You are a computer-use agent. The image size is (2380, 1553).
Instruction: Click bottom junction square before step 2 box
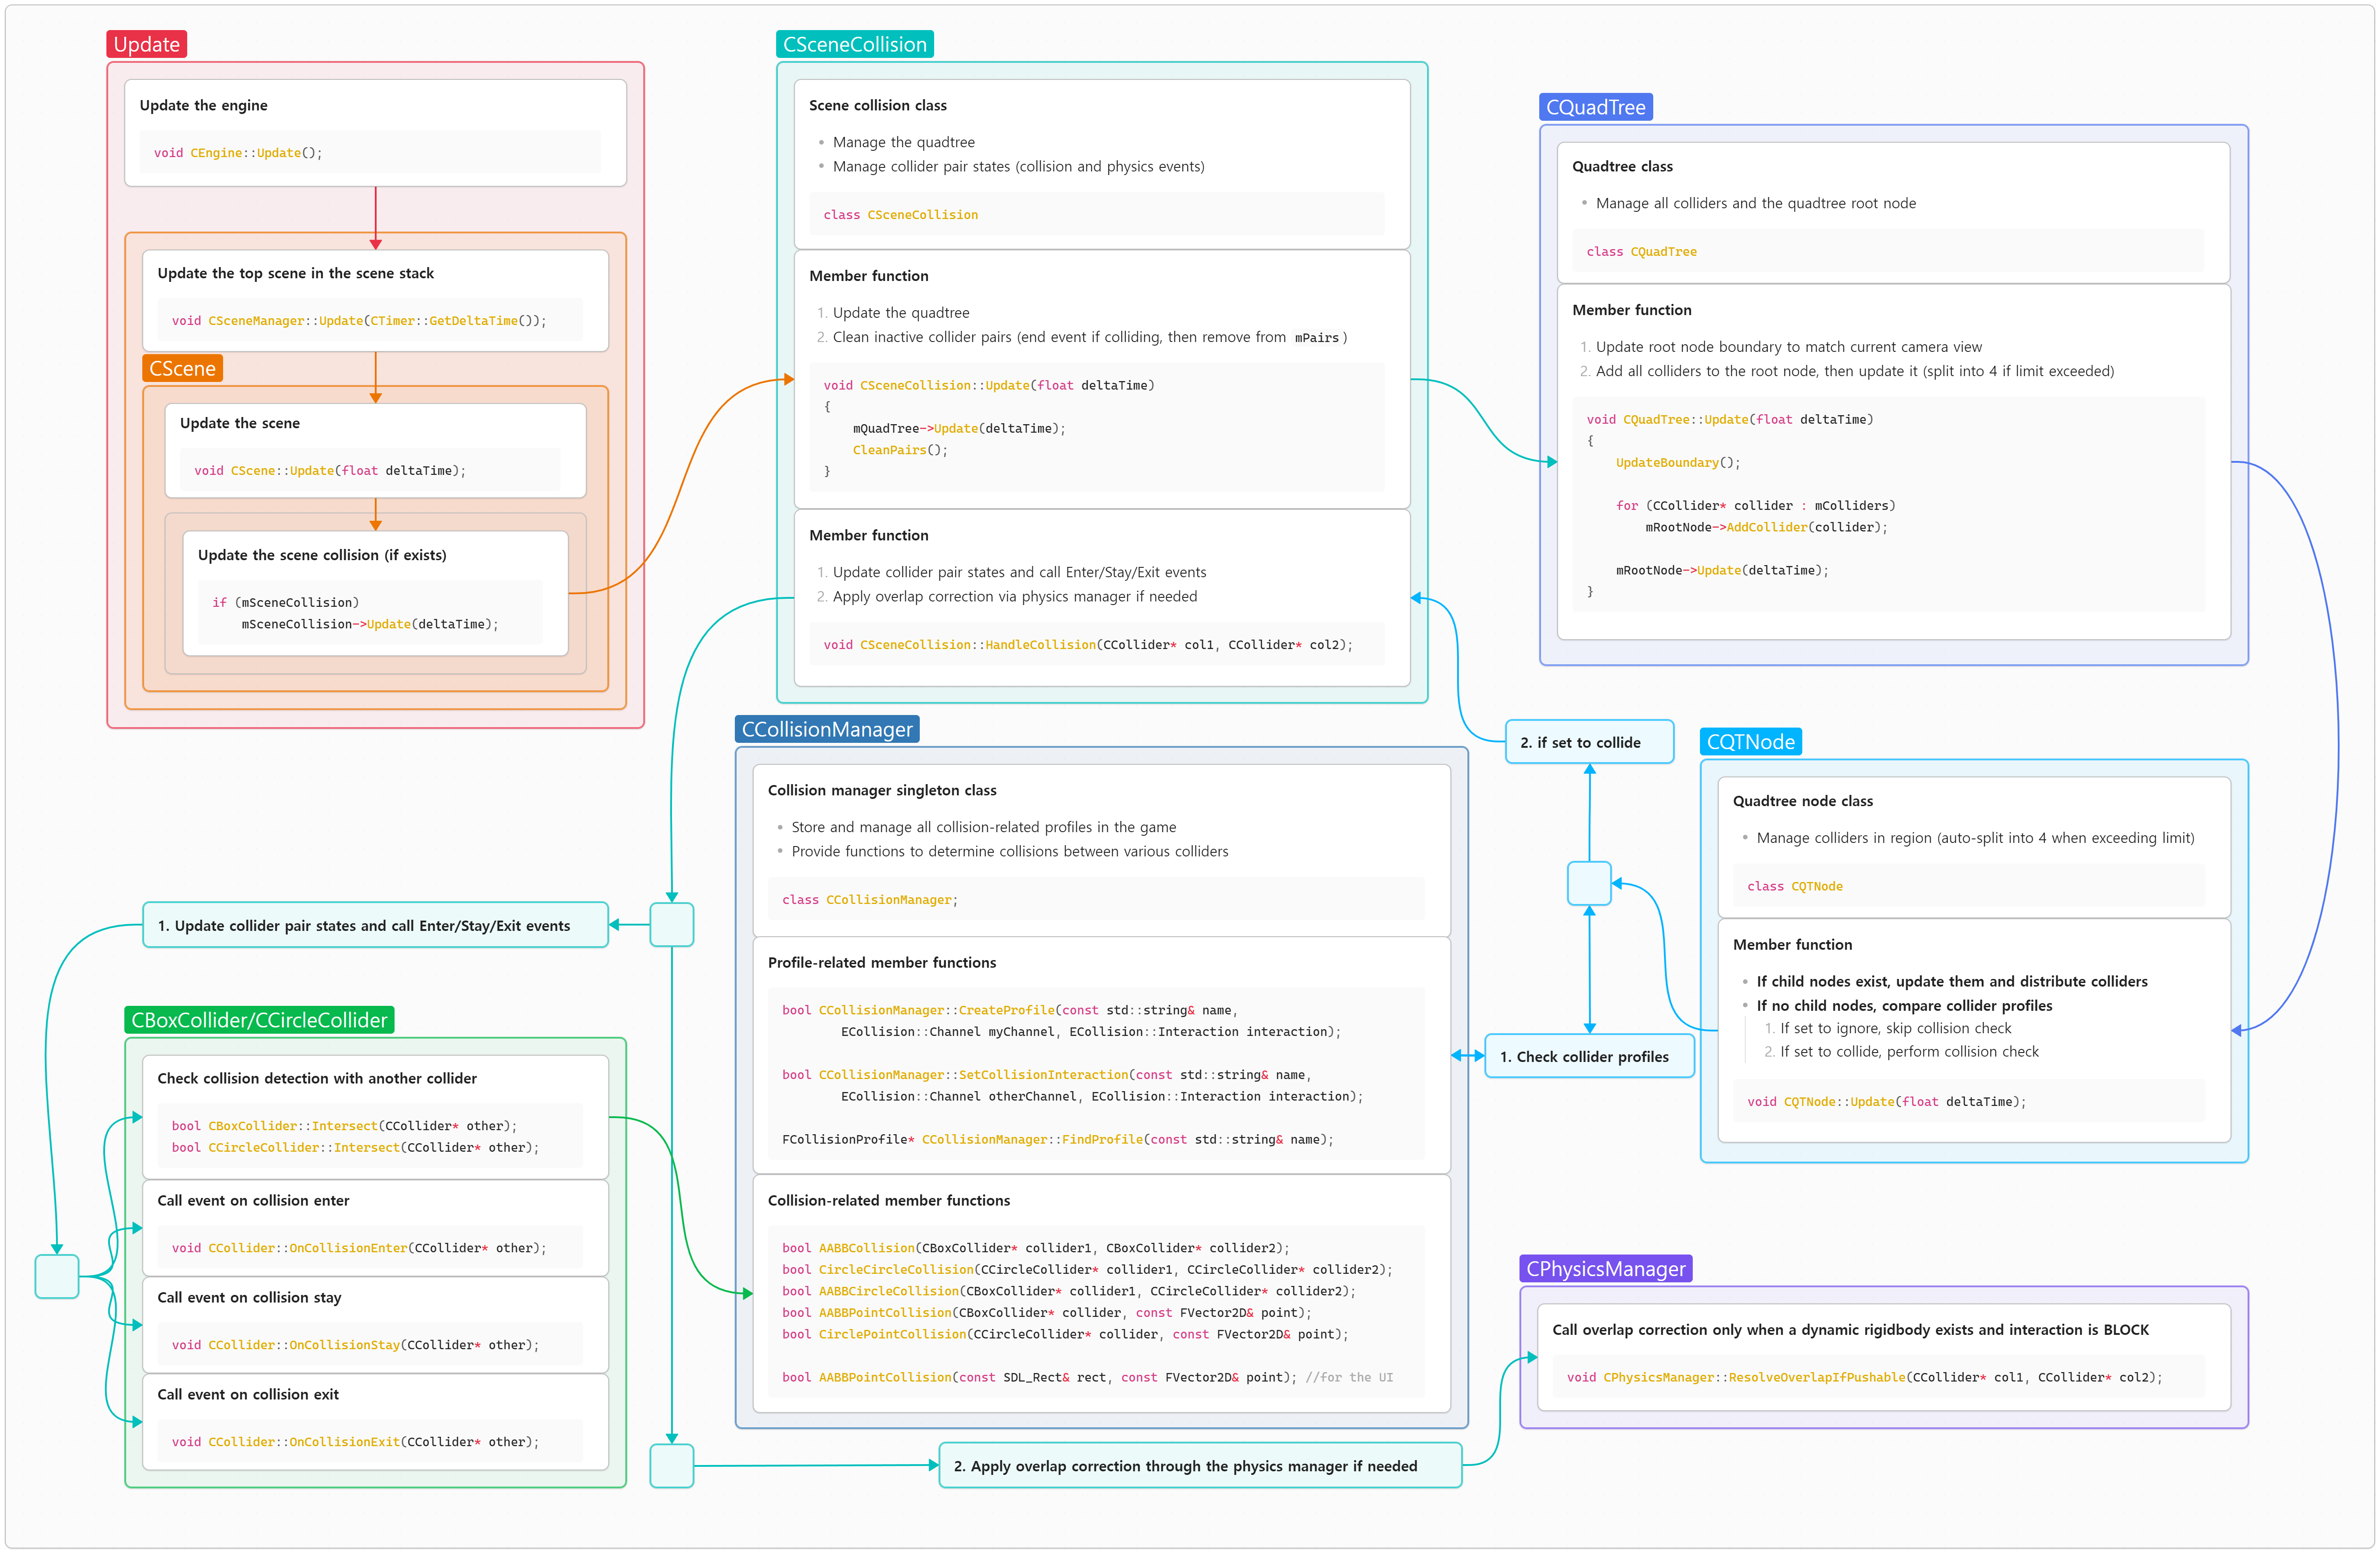tap(671, 1465)
